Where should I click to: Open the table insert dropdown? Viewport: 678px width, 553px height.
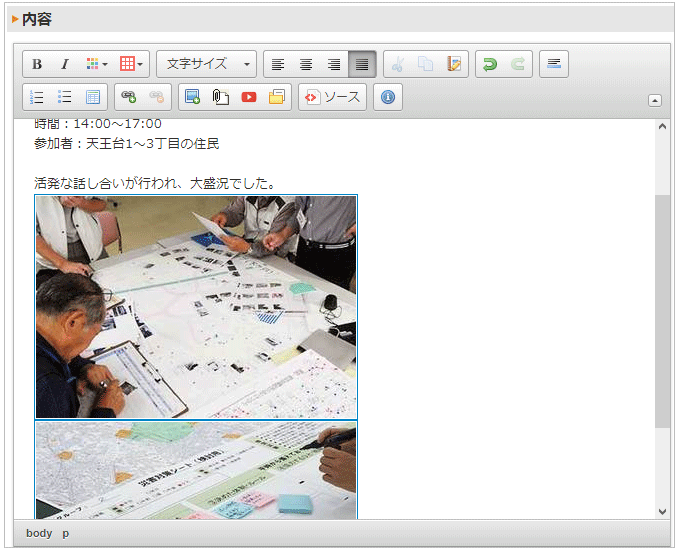131,64
